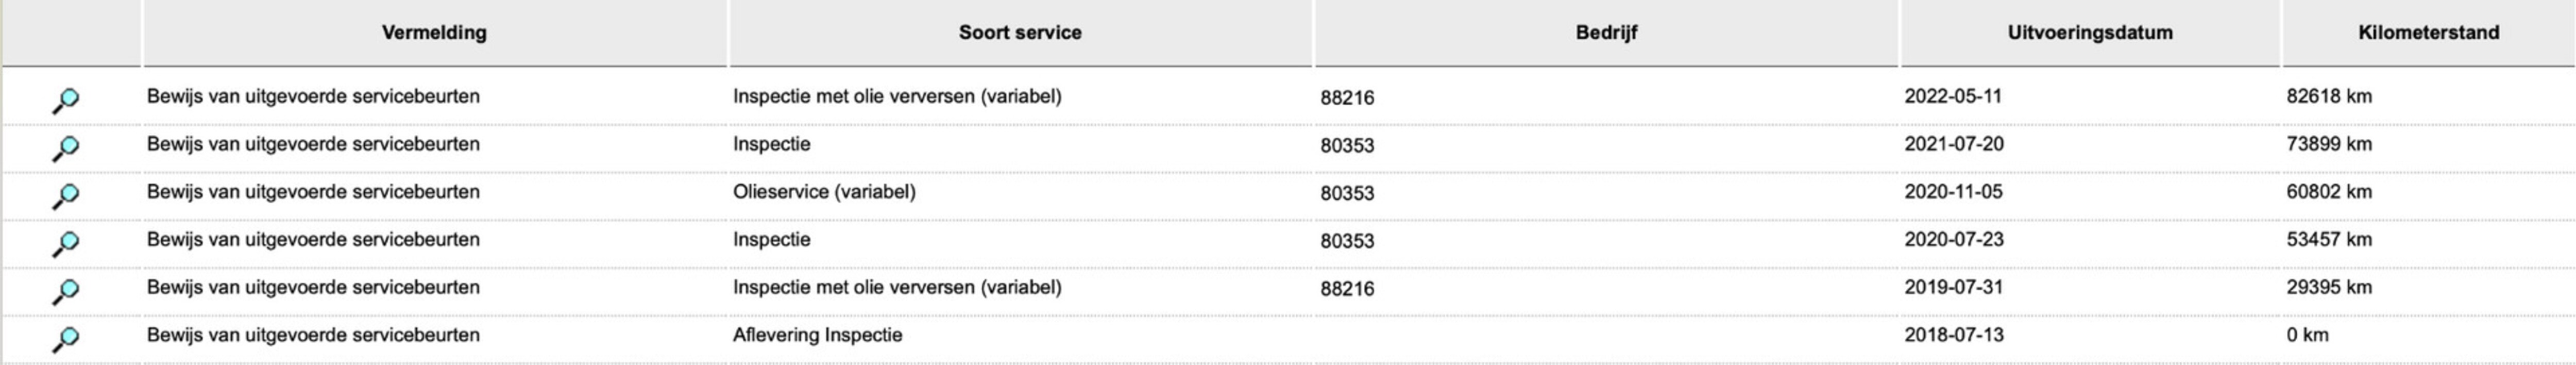Click Uitvoeringsdatum column header
The width and height of the screenshot is (2576, 365).
[x=2090, y=32]
